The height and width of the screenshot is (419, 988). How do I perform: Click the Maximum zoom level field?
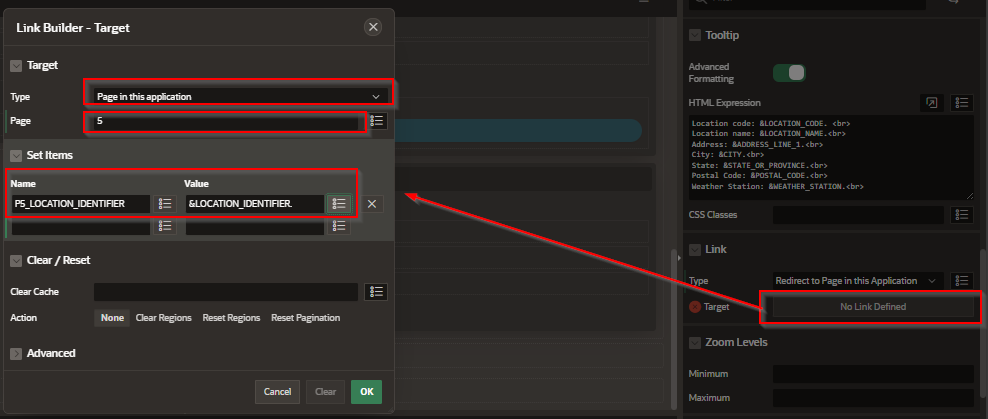873,398
